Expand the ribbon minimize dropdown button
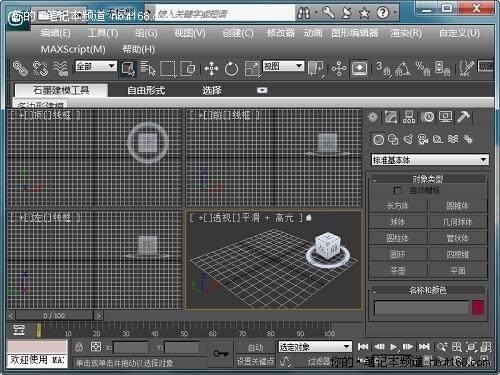Image resolution: width=500 pixels, height=375 pixels. coord(262,90)
